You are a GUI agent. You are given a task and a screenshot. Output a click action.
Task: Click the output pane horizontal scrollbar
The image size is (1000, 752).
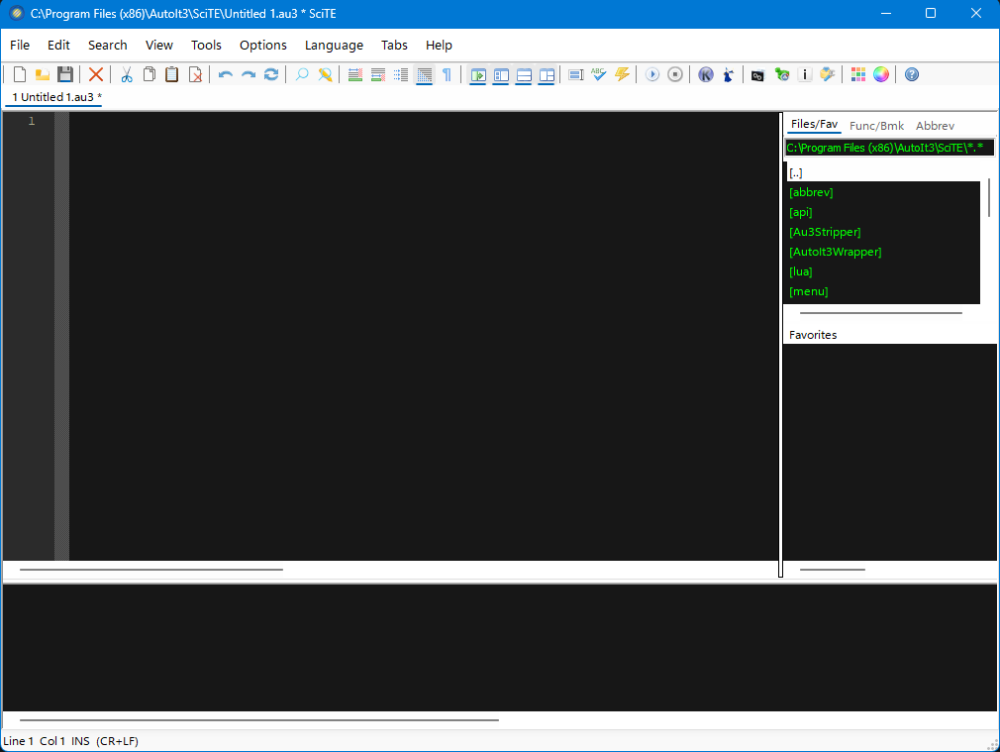click(259, 720)
